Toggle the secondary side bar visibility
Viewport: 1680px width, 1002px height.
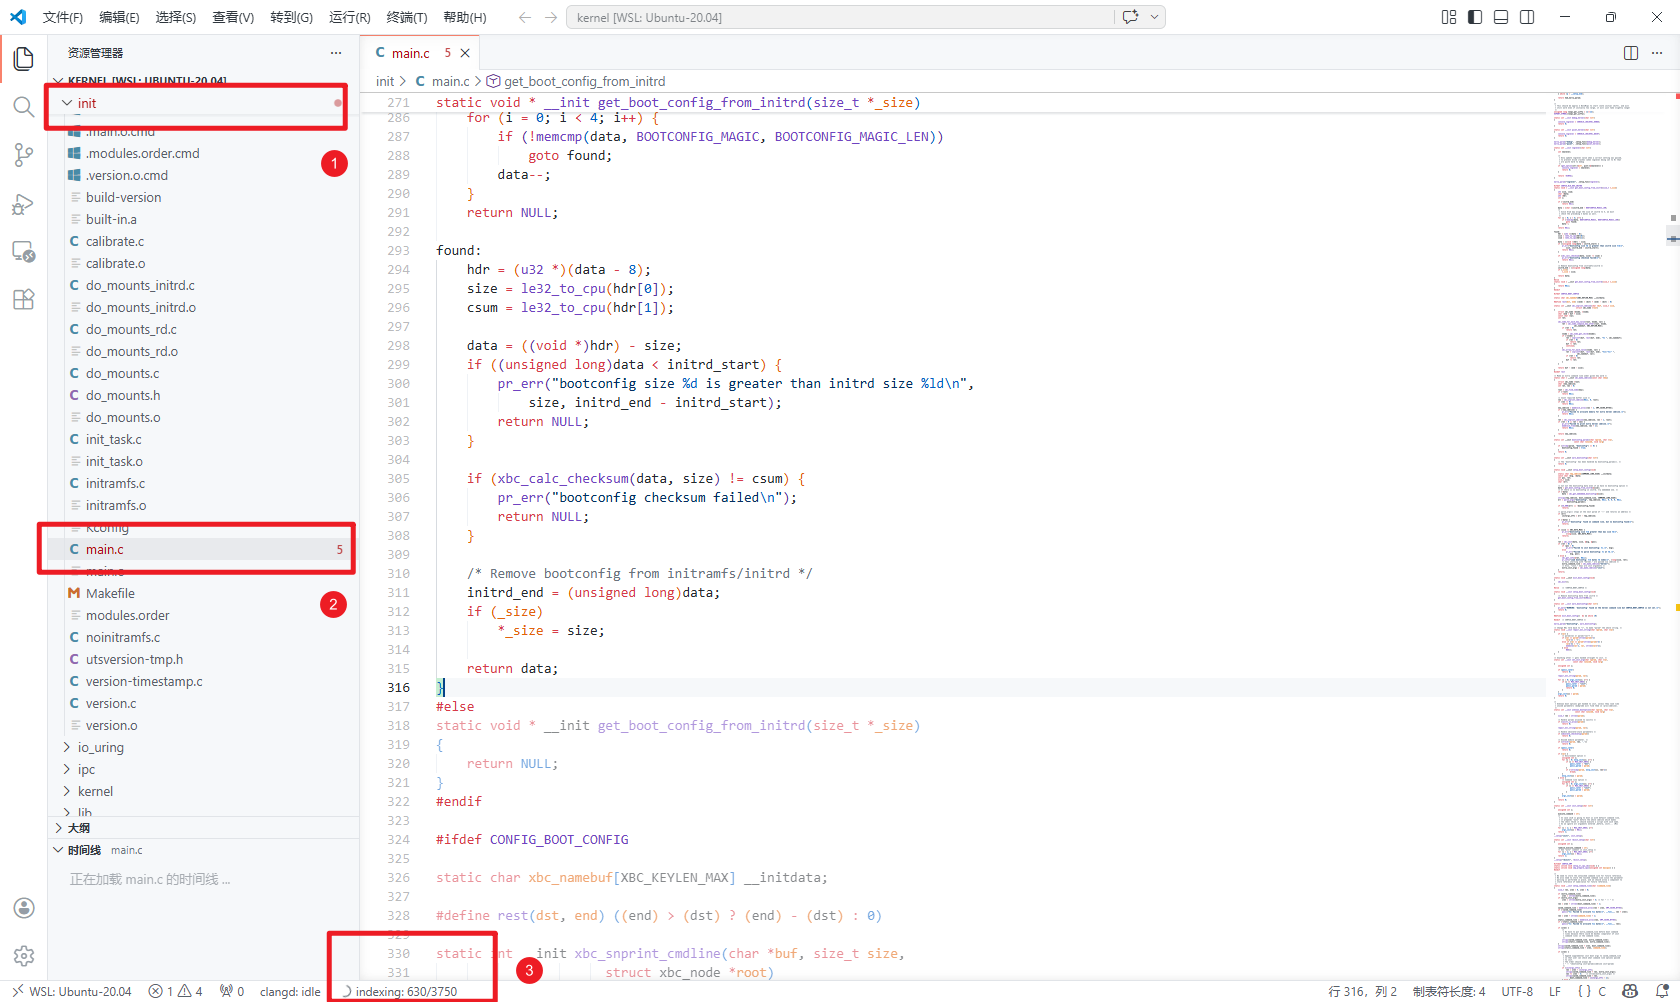tap(1527, 17)
